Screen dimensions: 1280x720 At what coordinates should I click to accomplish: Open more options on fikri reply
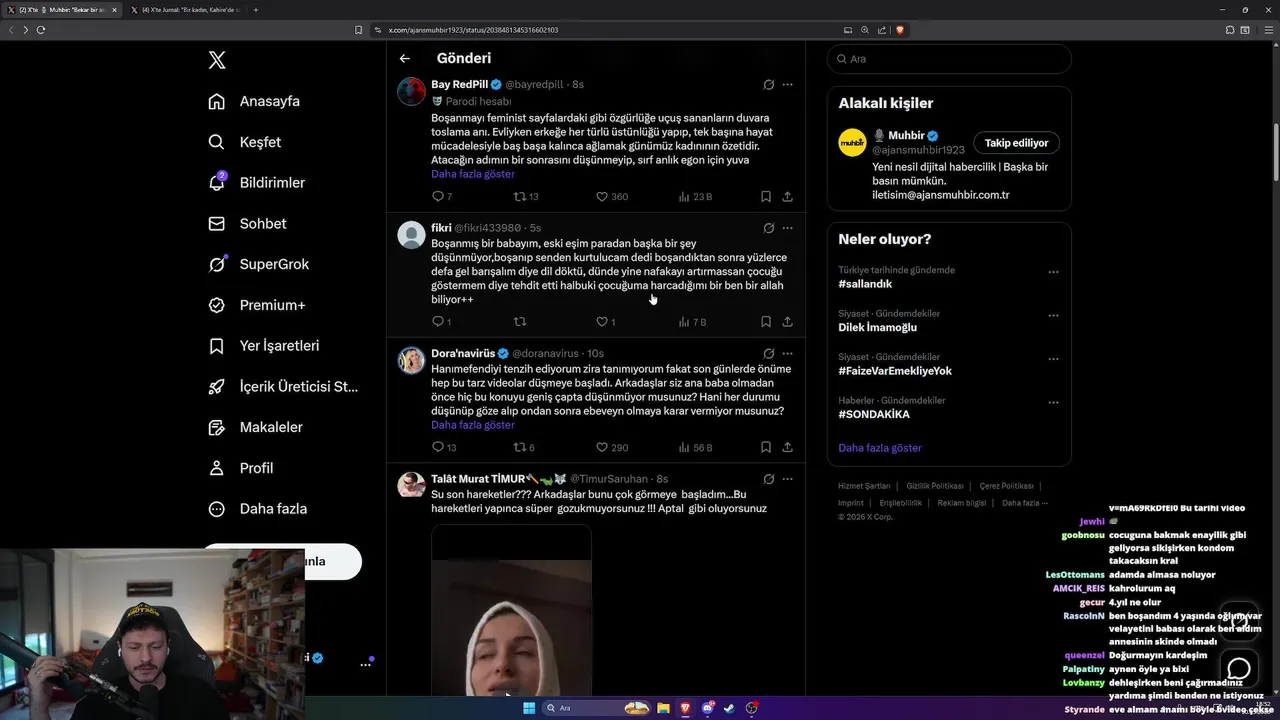[x=788, y=228]
